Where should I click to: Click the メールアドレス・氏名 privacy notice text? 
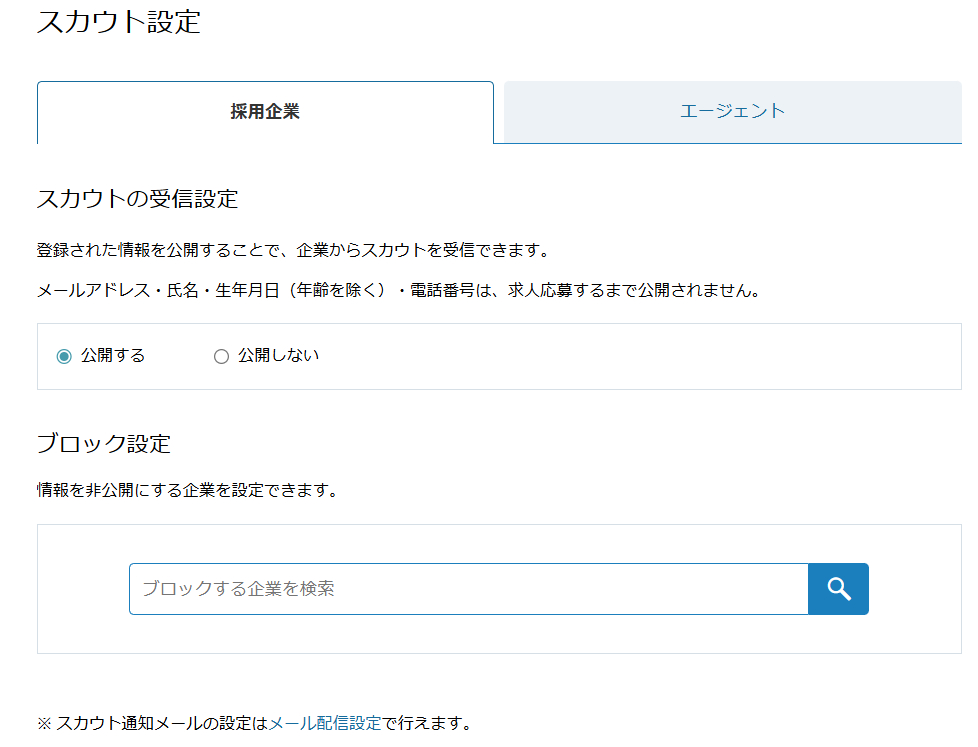(398, 291)
